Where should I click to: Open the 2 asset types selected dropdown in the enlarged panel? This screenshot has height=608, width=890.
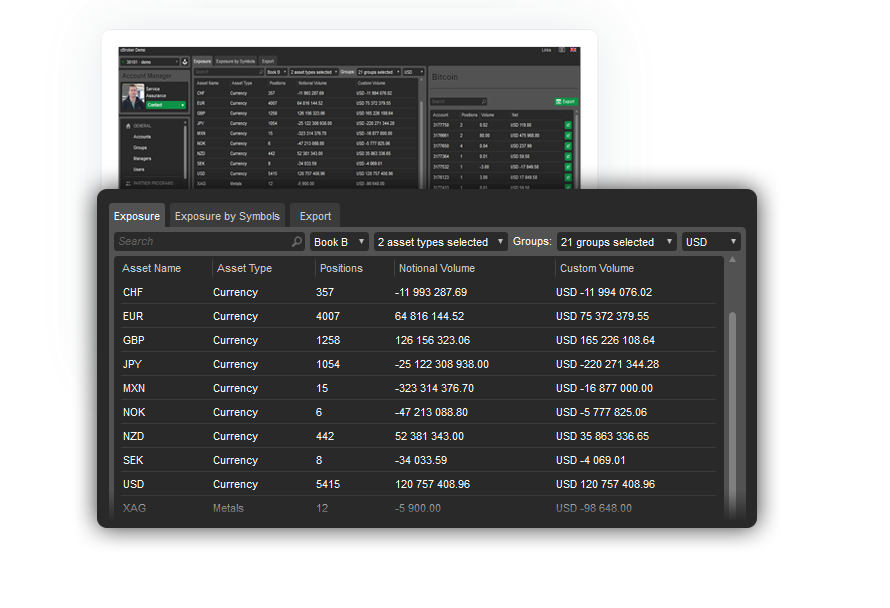[440, 242]
